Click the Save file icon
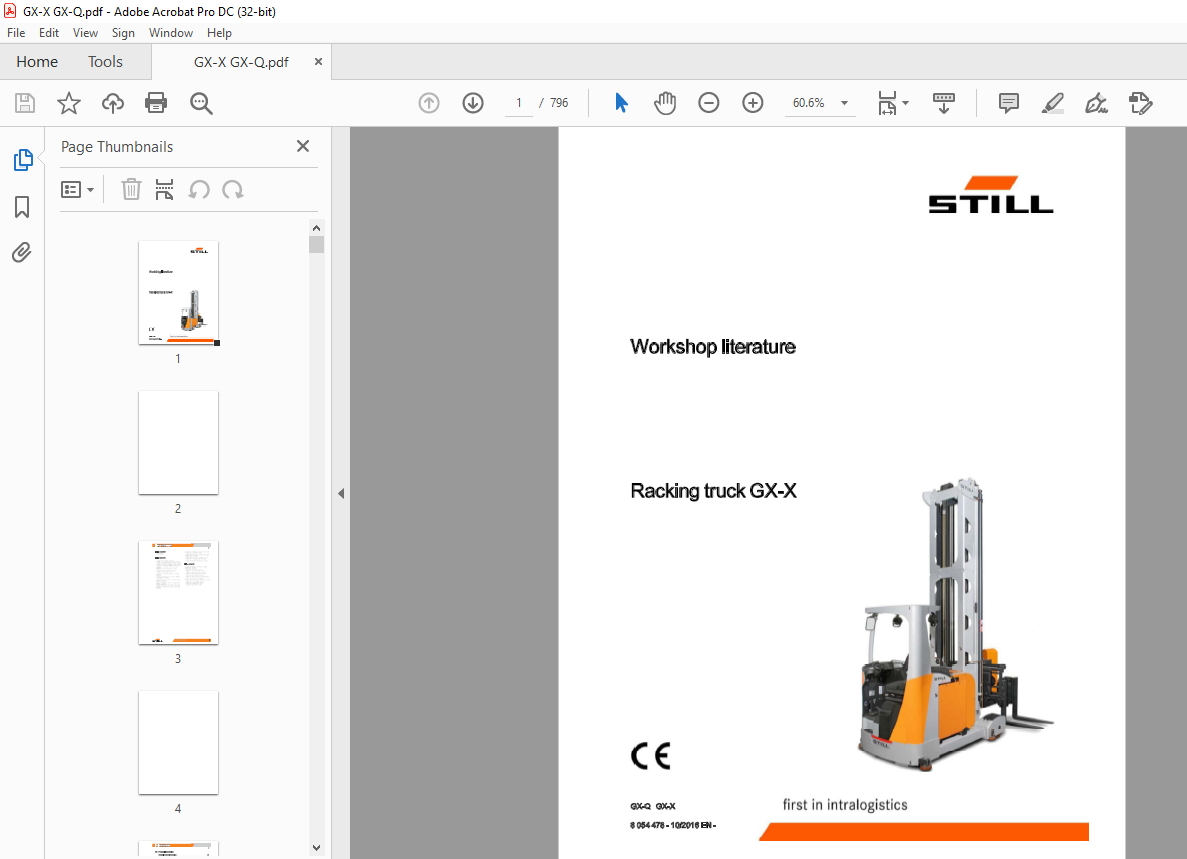 (x=25, y=103)
